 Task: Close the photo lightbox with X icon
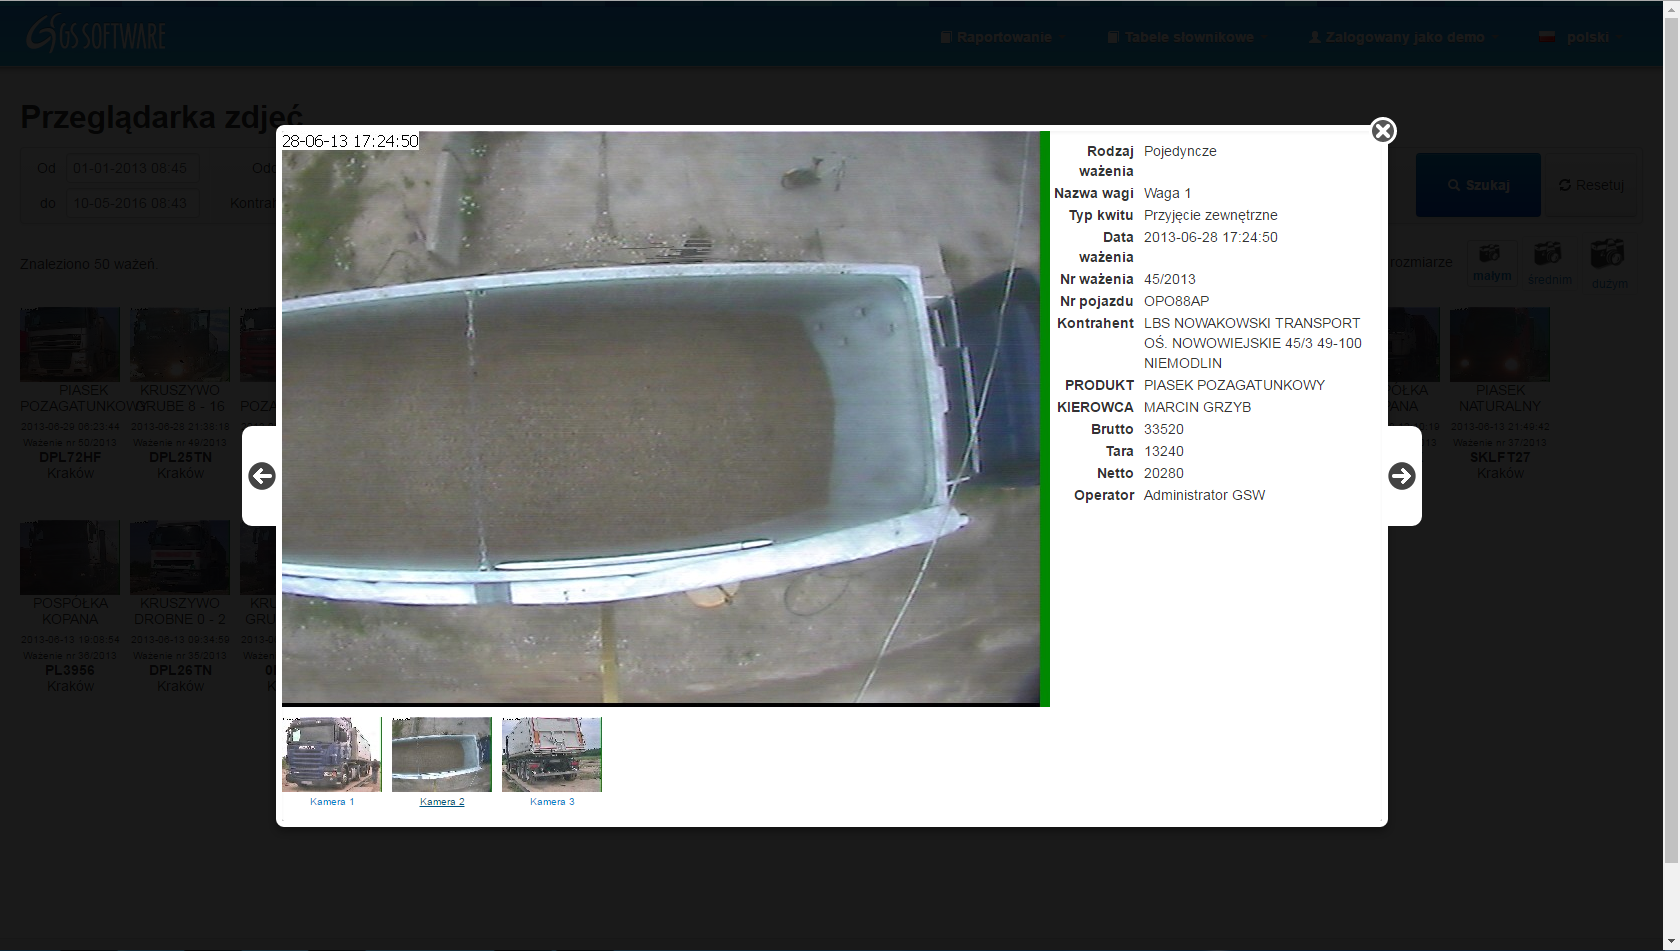pos(1383,131)
